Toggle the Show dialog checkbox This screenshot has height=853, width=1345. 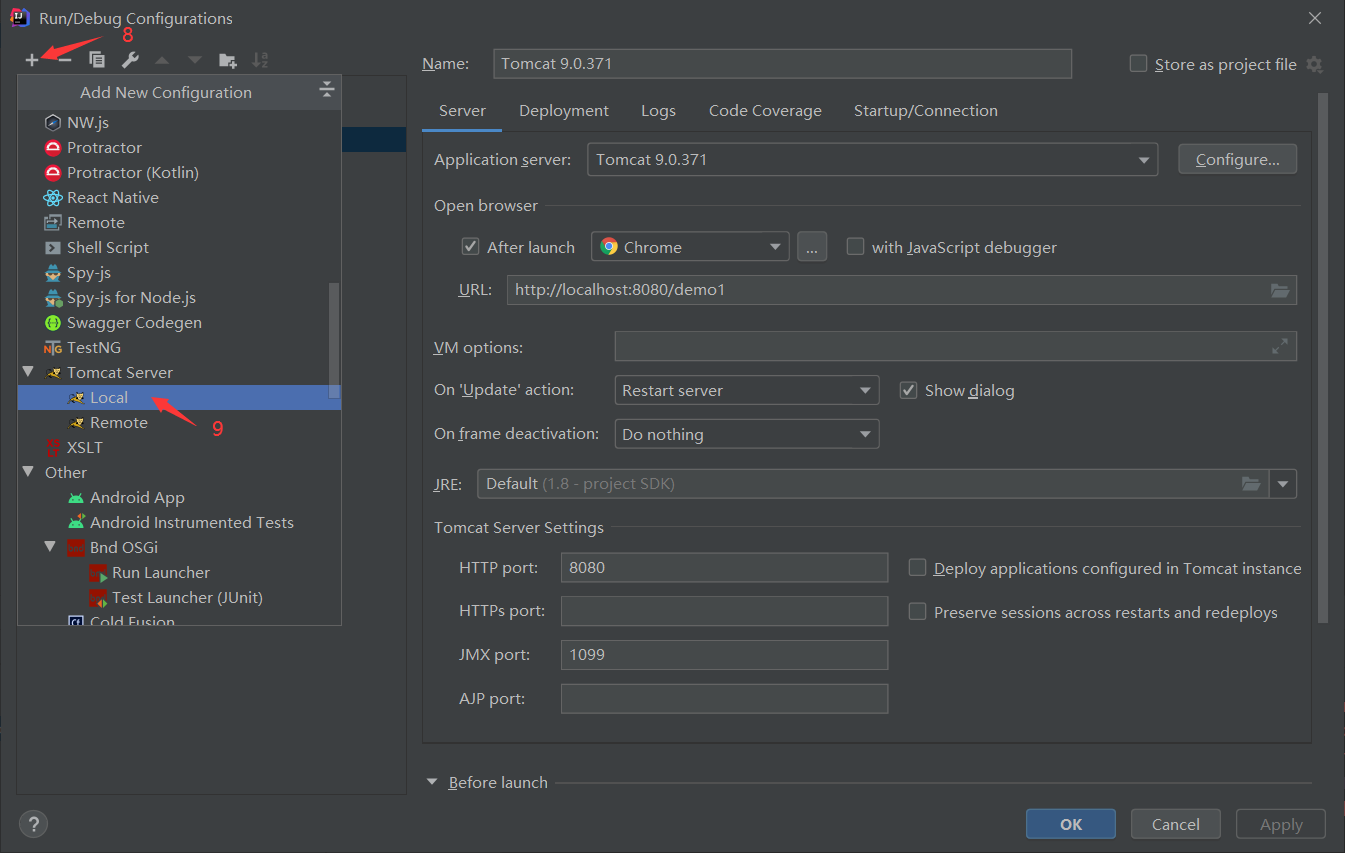(x=908, y=390)
